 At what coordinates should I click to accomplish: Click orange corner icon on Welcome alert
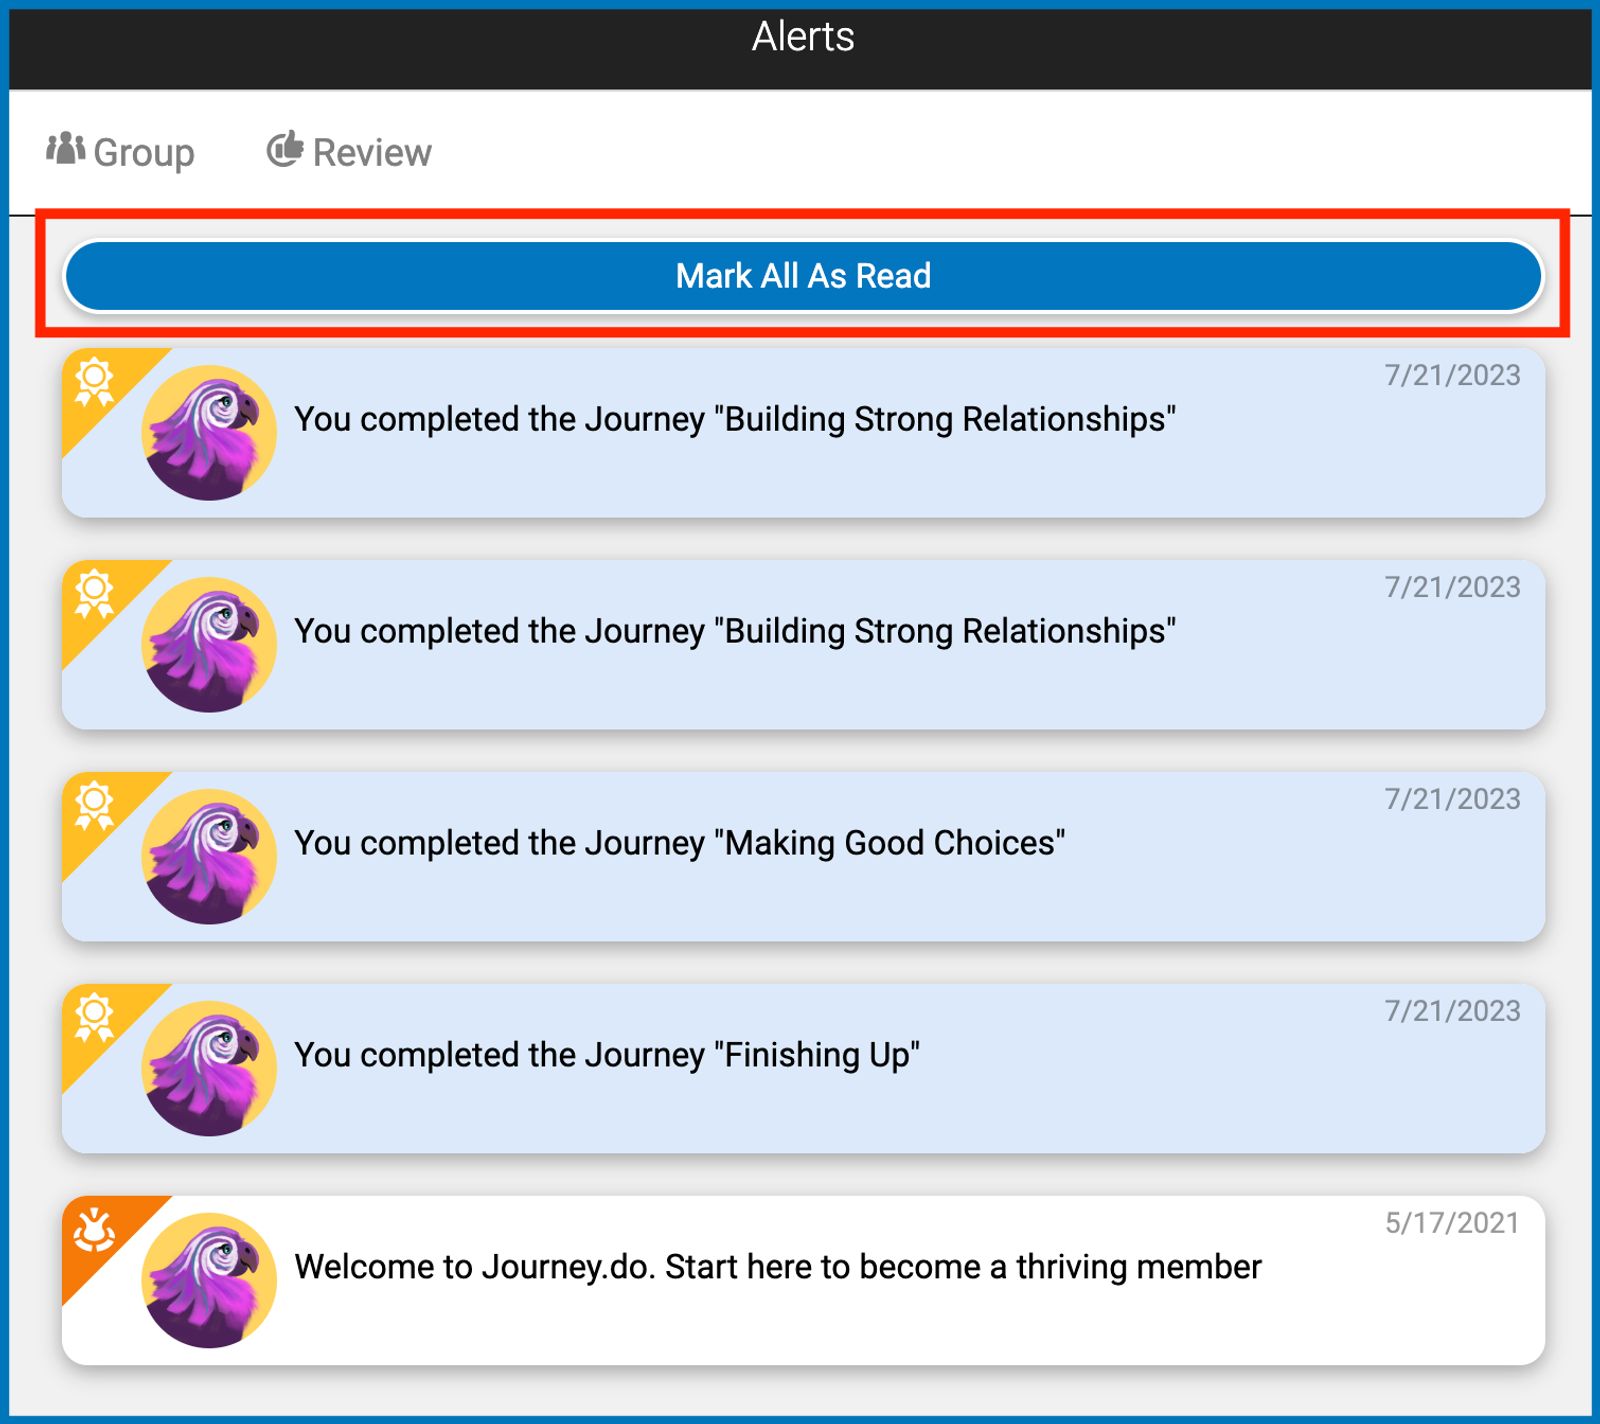click(x=95, y=1231)
